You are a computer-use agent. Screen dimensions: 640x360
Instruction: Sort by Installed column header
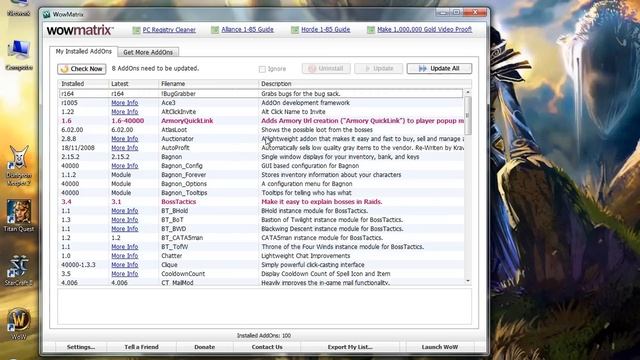click(x=83, y=84)
